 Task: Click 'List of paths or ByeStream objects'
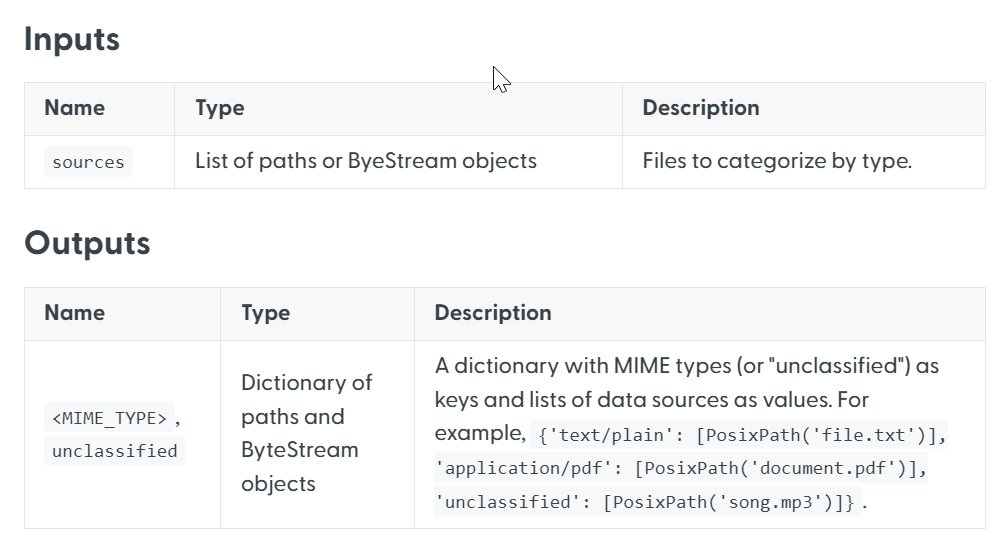tap(365, 161)
